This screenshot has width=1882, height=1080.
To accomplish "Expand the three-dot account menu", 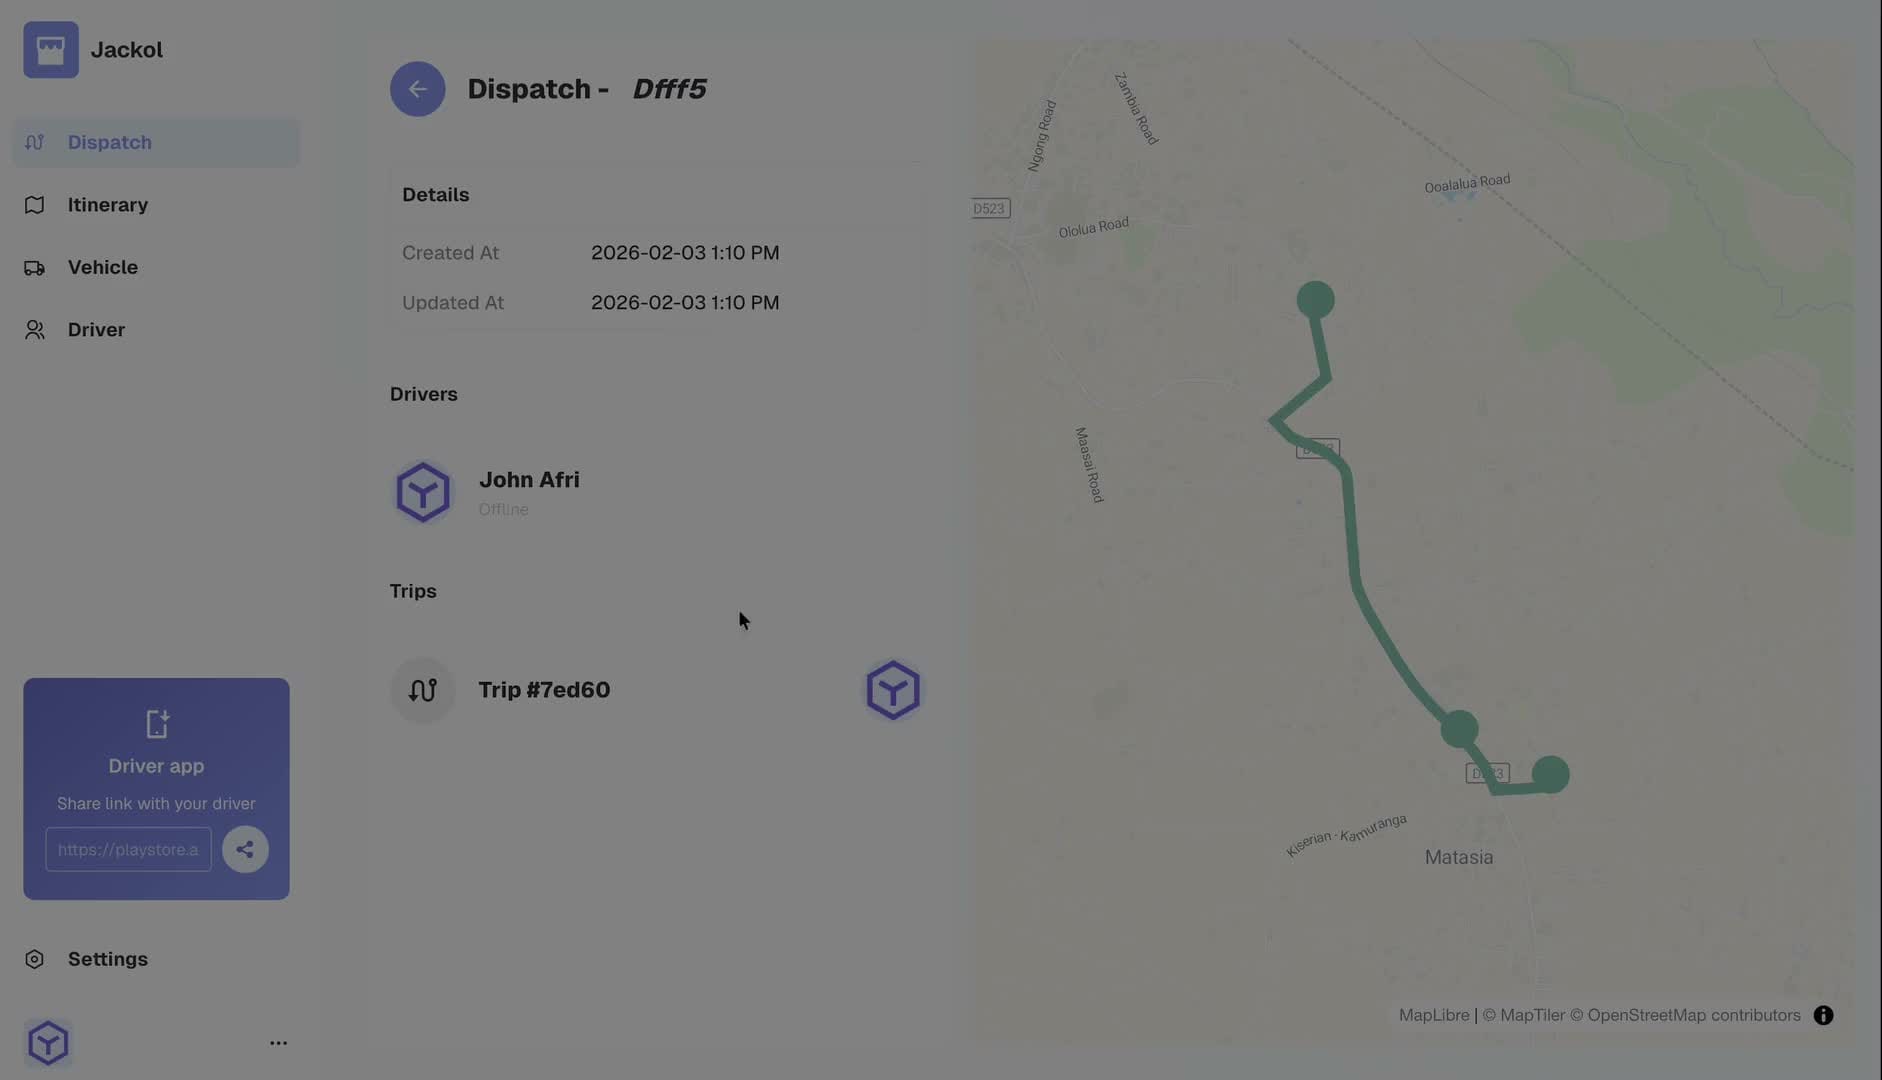I will pos(278,1043).
